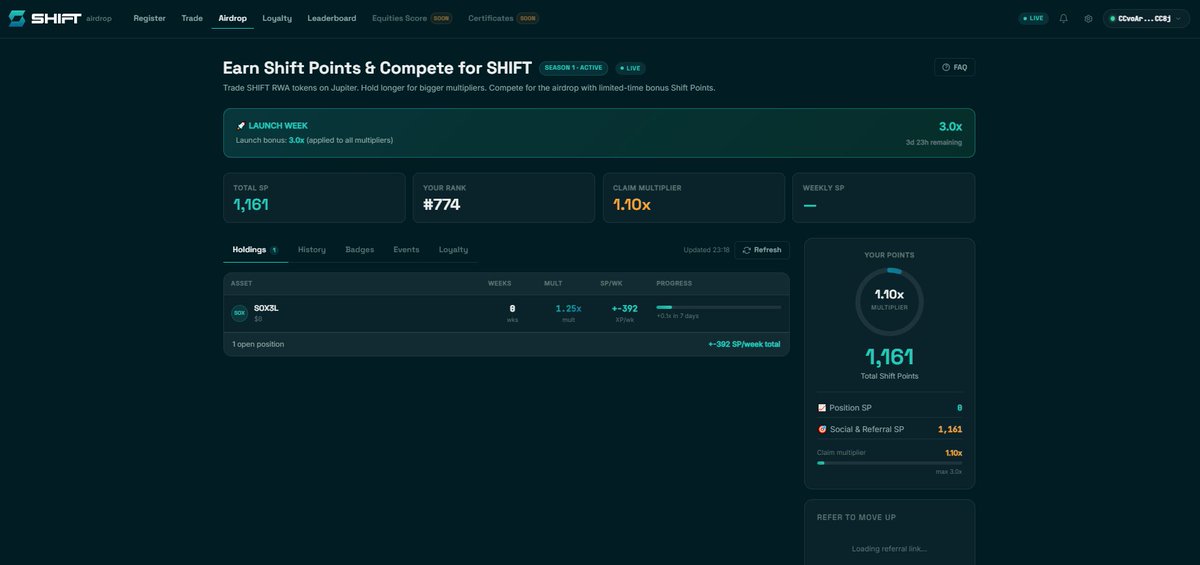Click the Updated 23:18 timestamp

[706, 250]
